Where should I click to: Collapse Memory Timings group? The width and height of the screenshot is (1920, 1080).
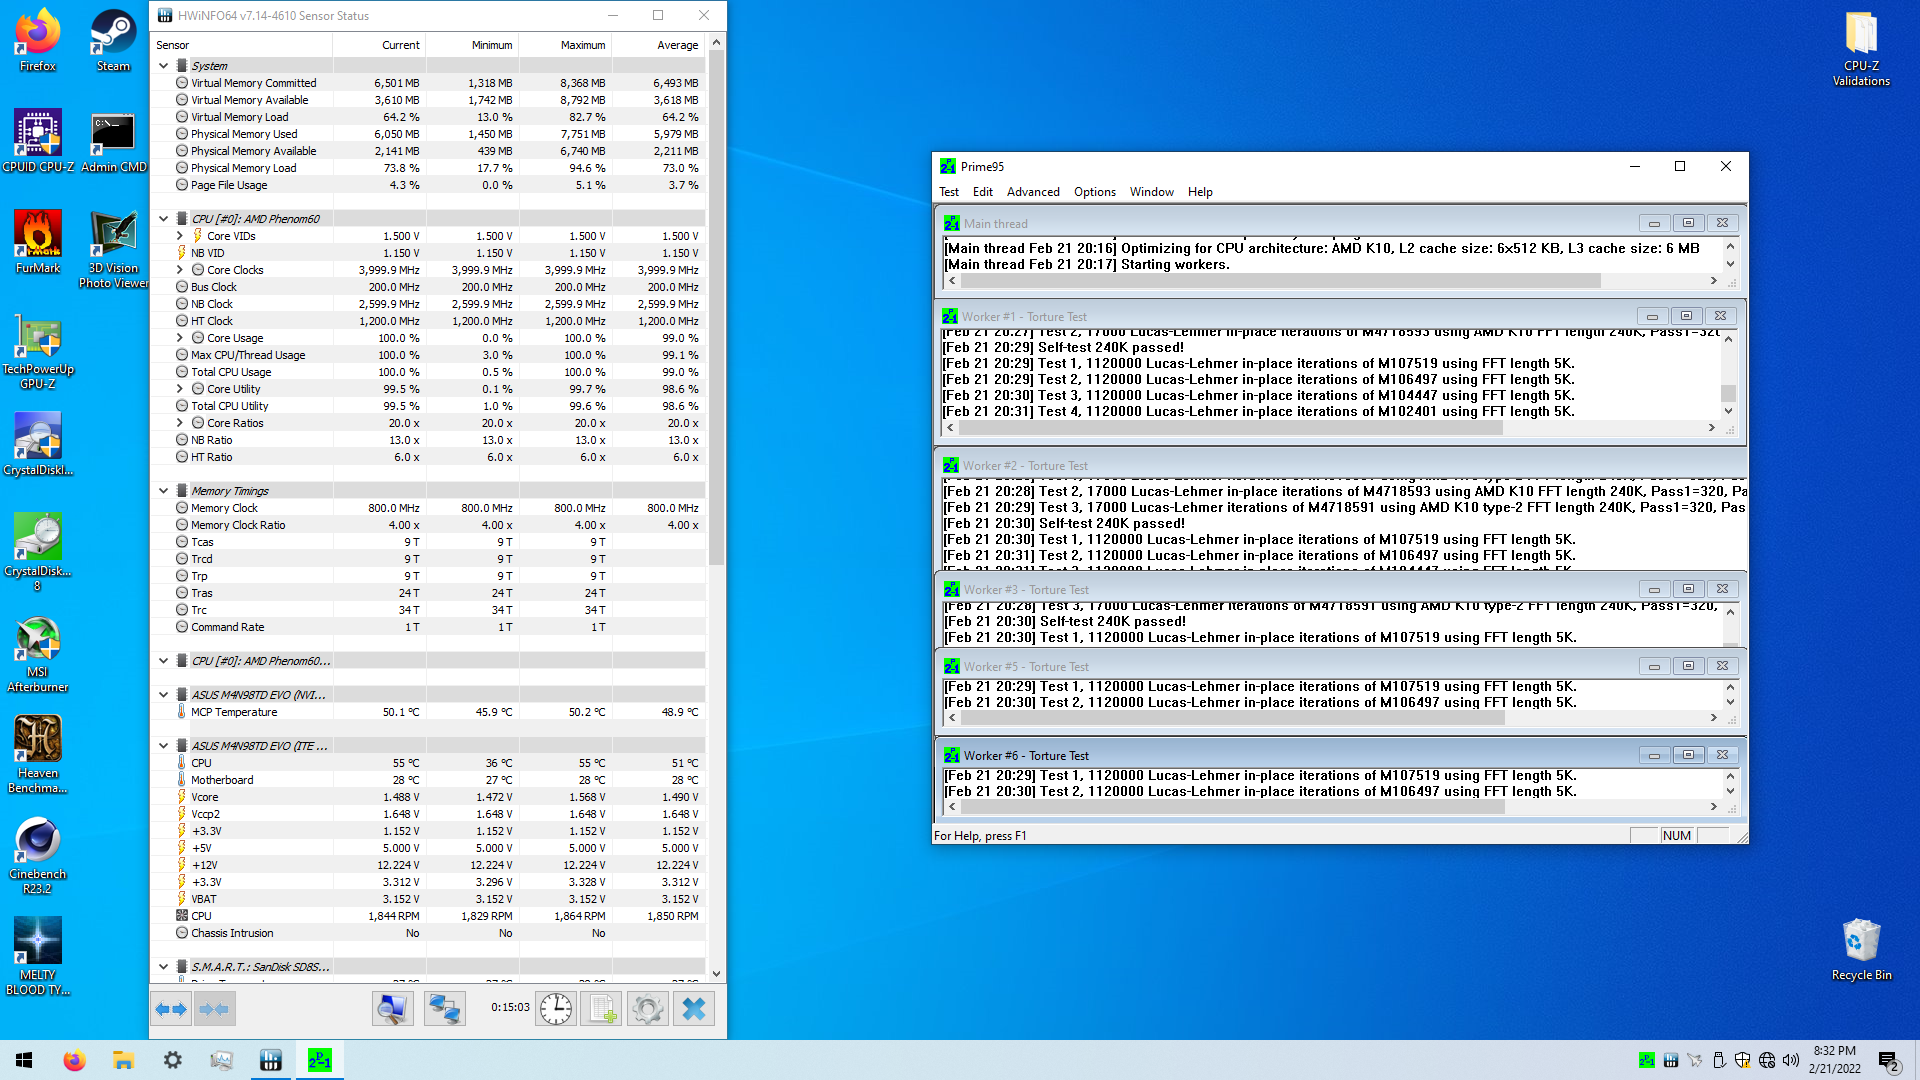point(164,491)
